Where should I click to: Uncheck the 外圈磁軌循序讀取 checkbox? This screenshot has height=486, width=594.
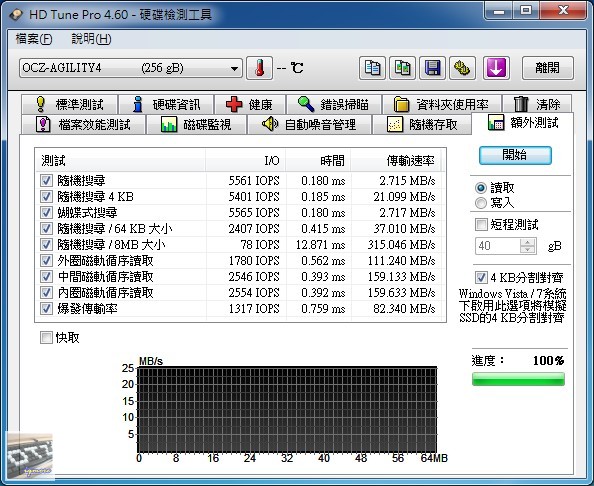point(46,260)
